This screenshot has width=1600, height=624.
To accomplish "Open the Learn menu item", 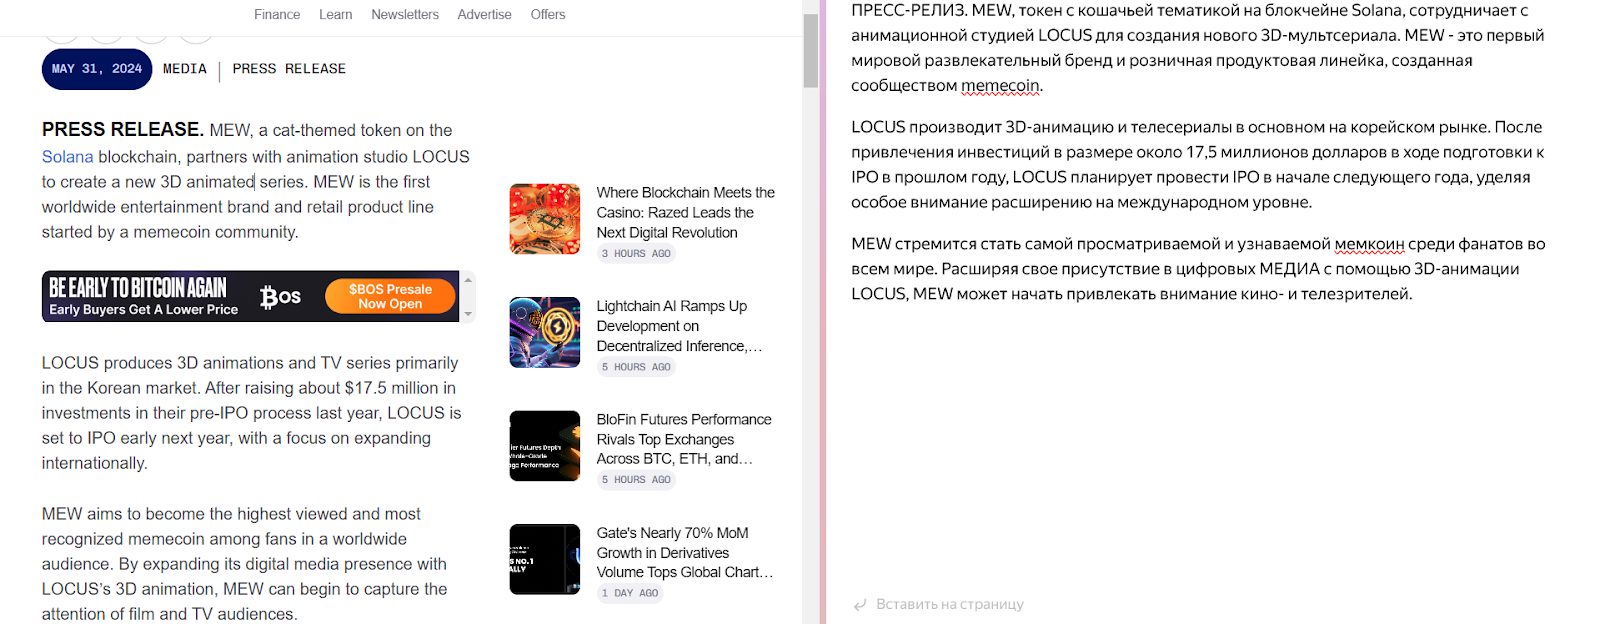I will coord(335,14).
